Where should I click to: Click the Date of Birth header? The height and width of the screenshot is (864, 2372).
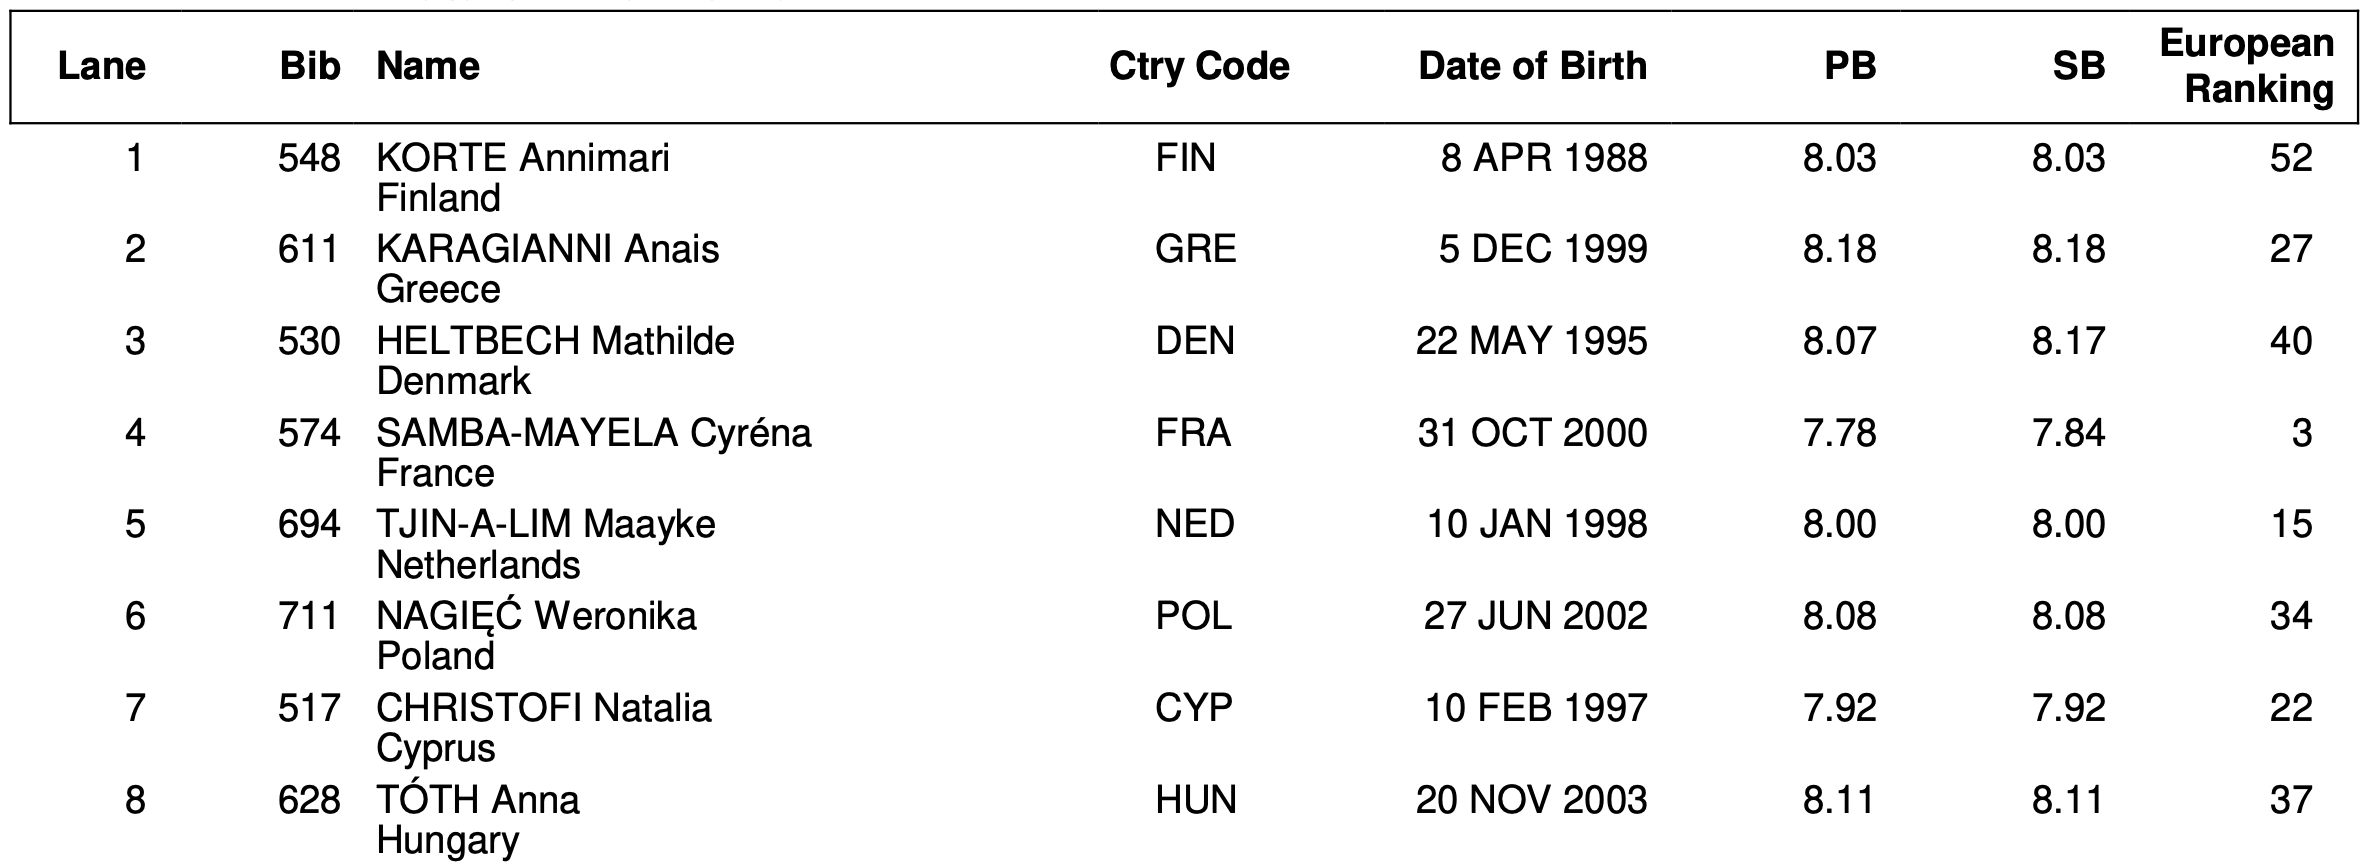1532,66
